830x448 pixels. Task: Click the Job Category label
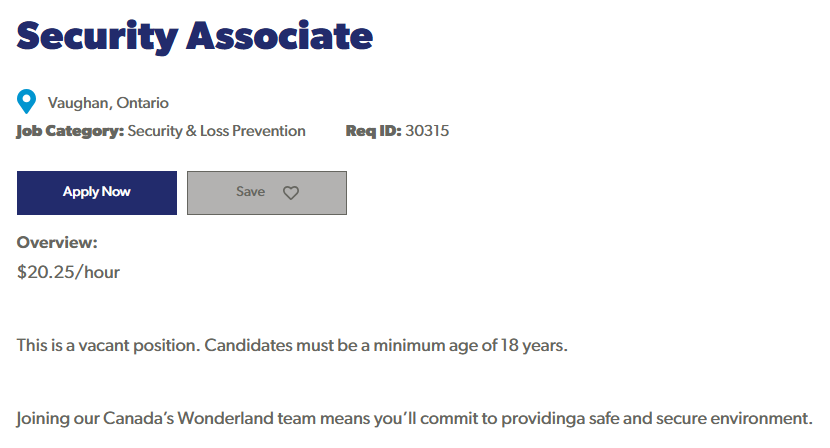(70, 131)
